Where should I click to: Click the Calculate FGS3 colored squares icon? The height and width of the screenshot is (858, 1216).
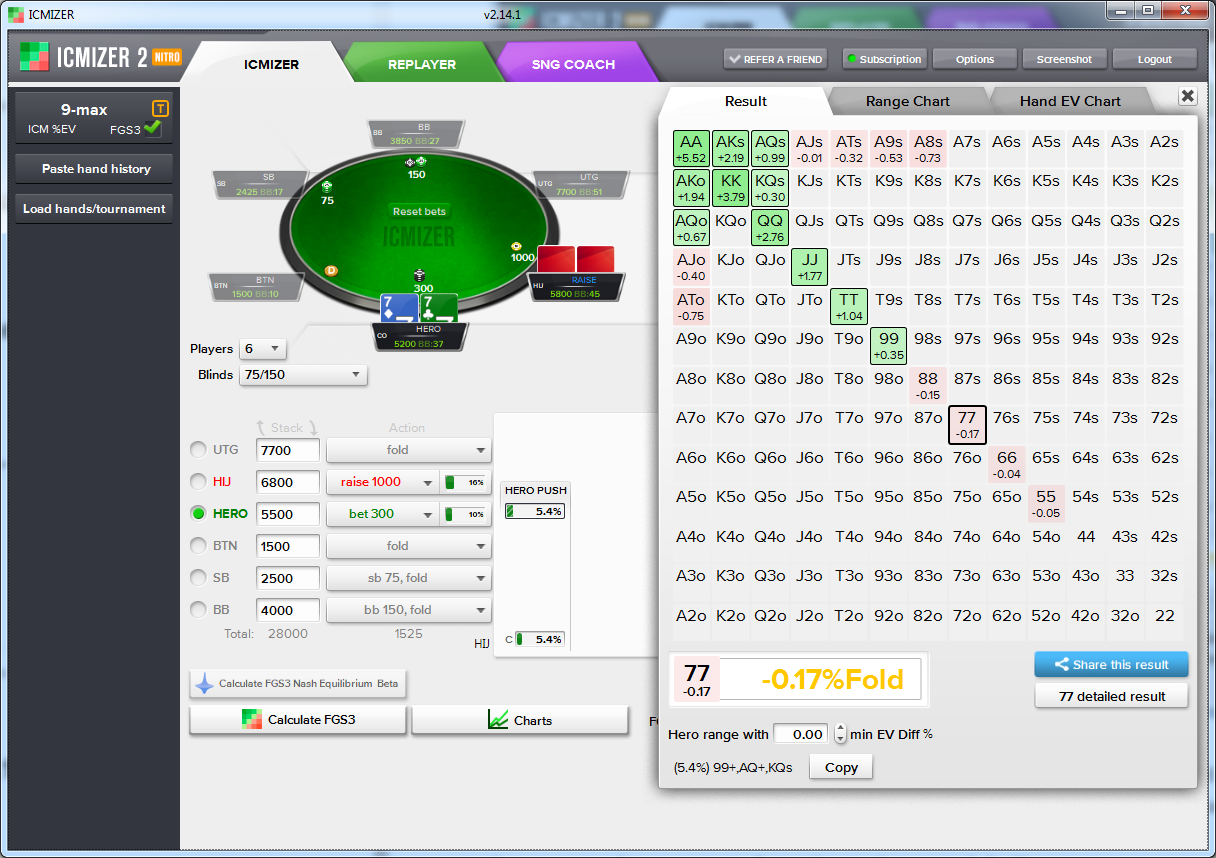pyautogui.click(x=251, y=719)
